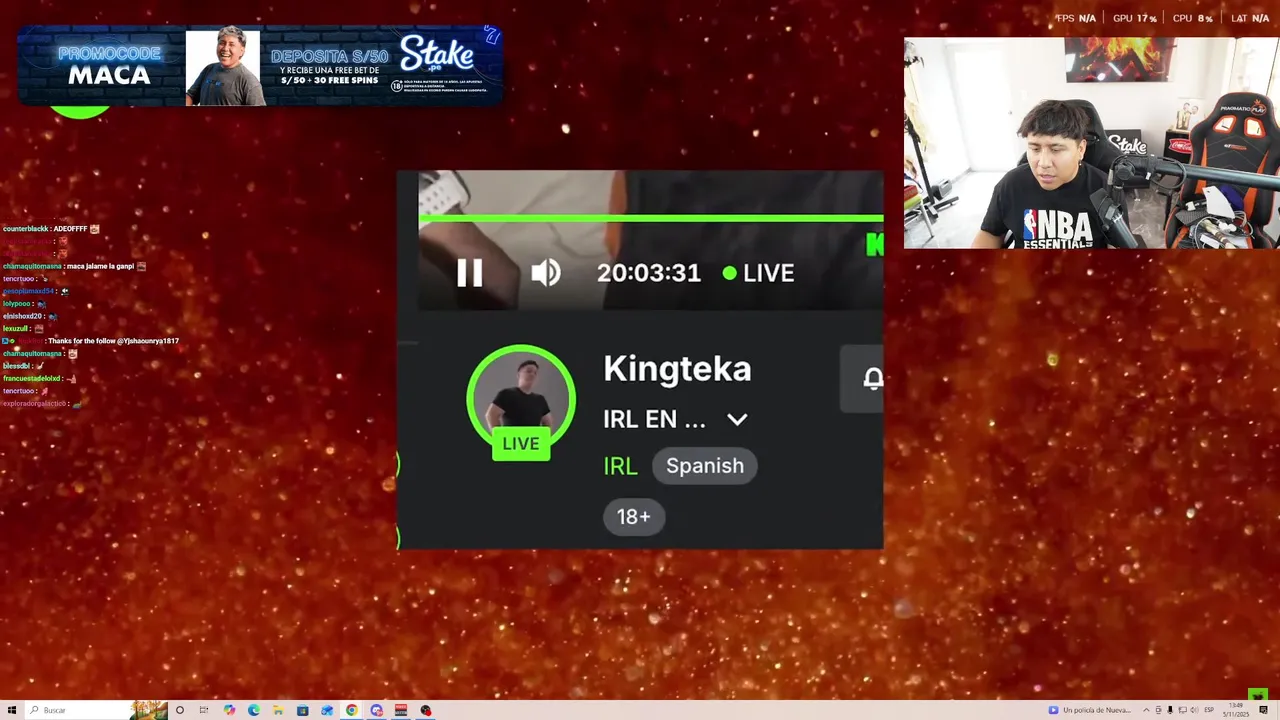Toggle the notification bell for Kingteka

coord(872,378)
